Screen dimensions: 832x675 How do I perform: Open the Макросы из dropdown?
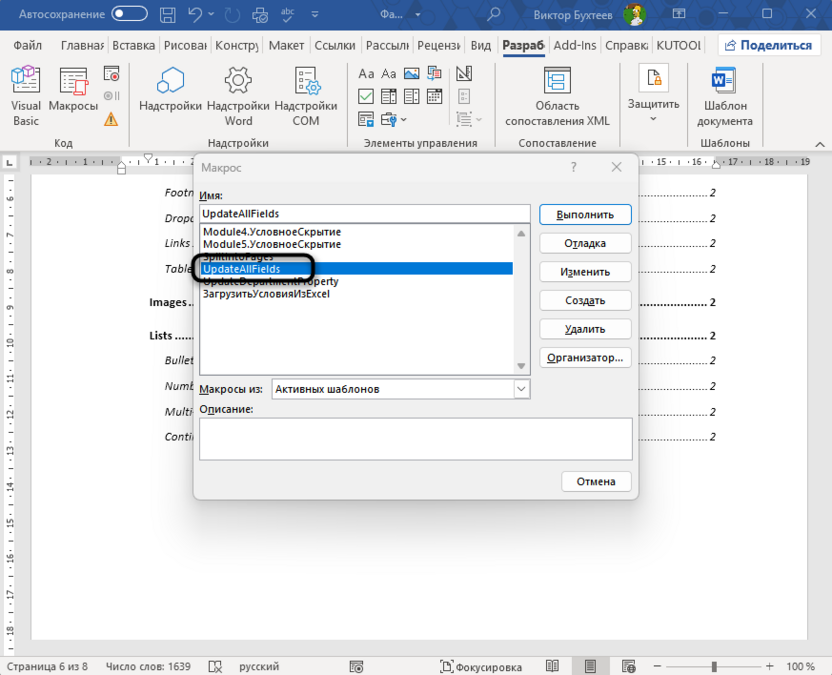522,388
